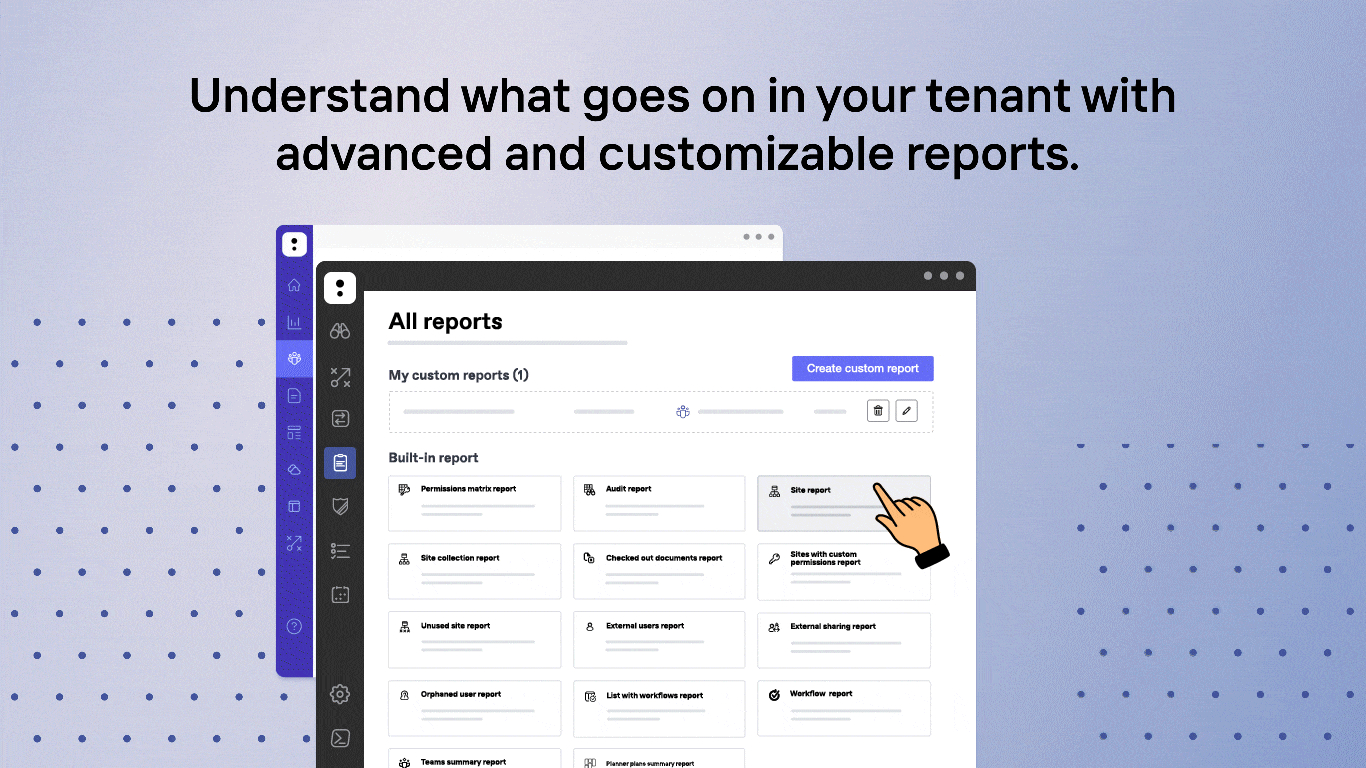Click the bar chart icon on purple sidebar

pyautogui.click(x=294, y=322)
